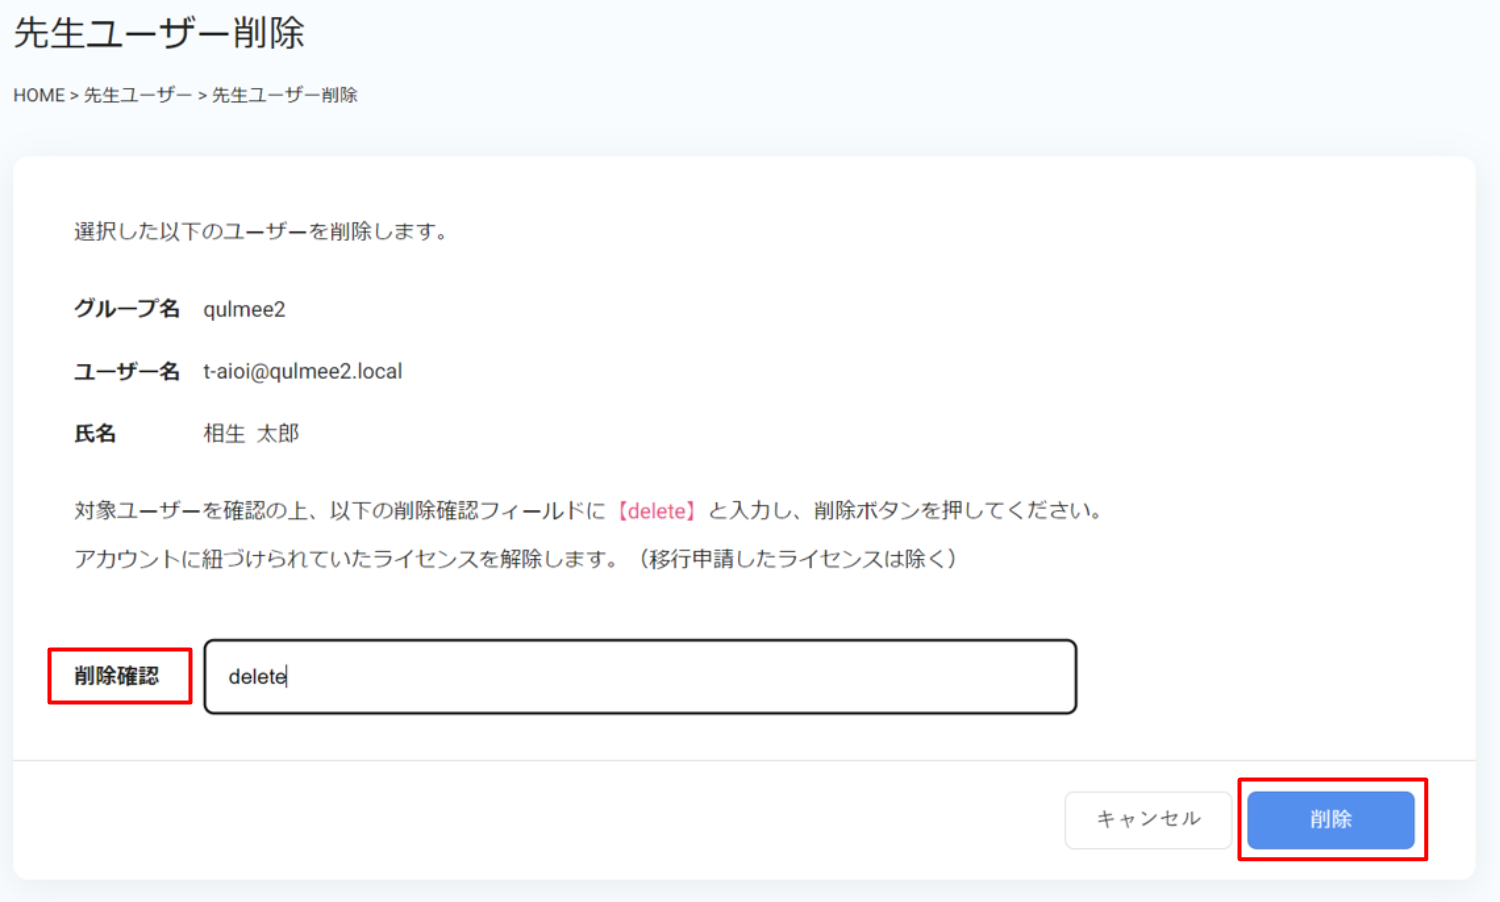Click text 選択した以下のユーザーを削除します。

coord(264,232)
